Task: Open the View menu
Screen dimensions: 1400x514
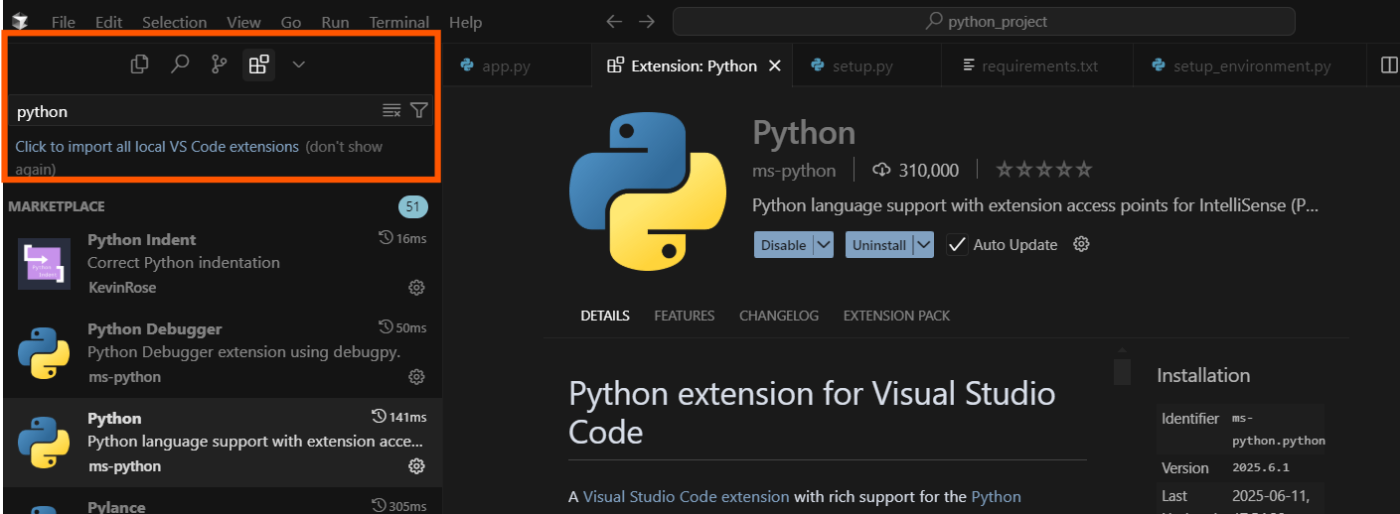Action: pyautogui.click(x=244, y=22)
